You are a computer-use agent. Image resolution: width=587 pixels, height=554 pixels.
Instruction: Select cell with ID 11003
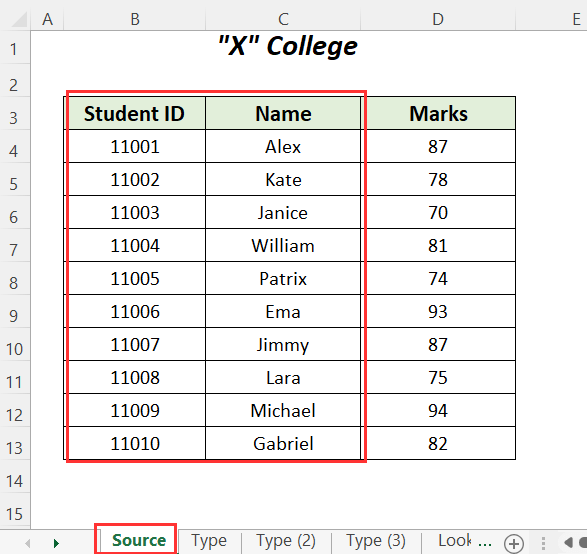(x=135, y=212)
